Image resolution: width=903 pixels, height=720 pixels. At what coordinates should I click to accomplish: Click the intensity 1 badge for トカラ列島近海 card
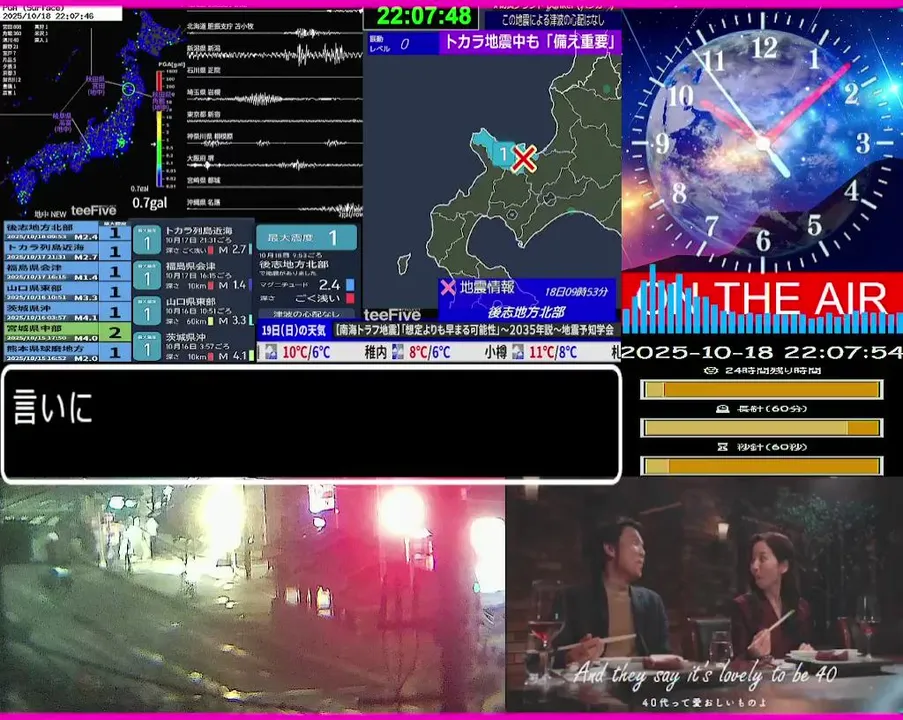[x=147, y=240]
